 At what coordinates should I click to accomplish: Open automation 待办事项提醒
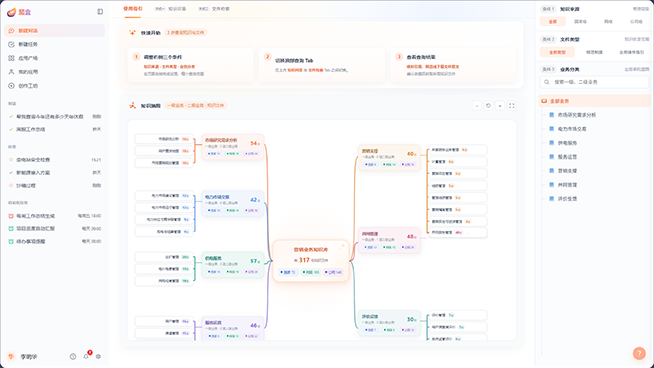tap(55, 241)
